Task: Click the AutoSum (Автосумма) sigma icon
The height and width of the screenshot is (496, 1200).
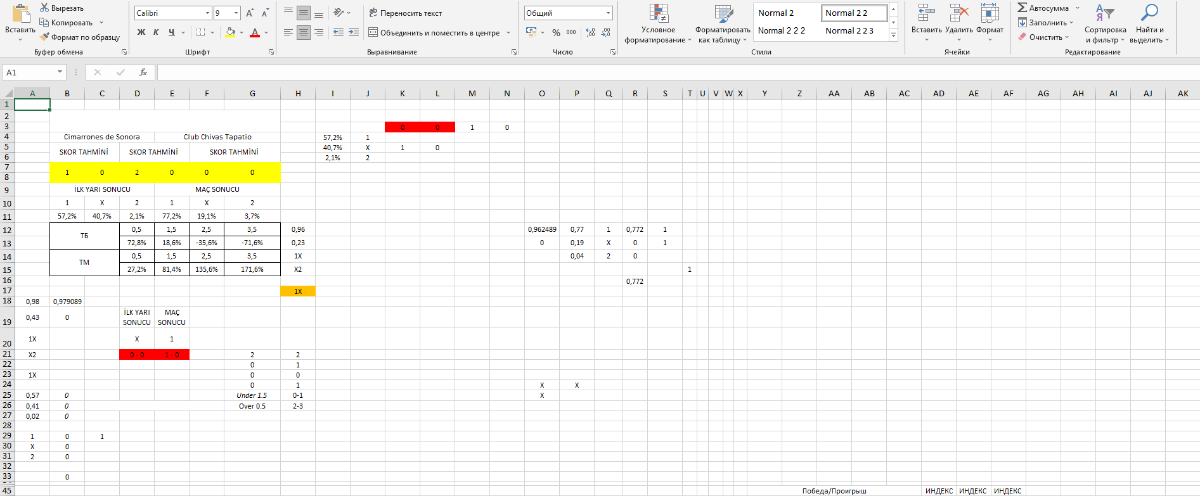Action: (1022, 7)
